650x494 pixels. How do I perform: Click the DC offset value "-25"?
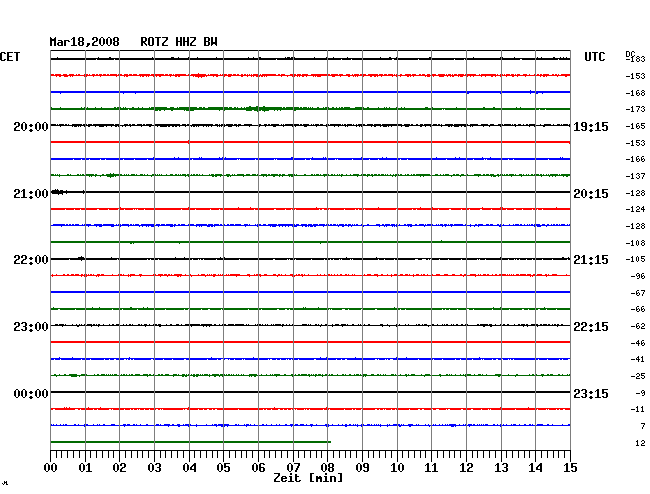pos(638,376)
